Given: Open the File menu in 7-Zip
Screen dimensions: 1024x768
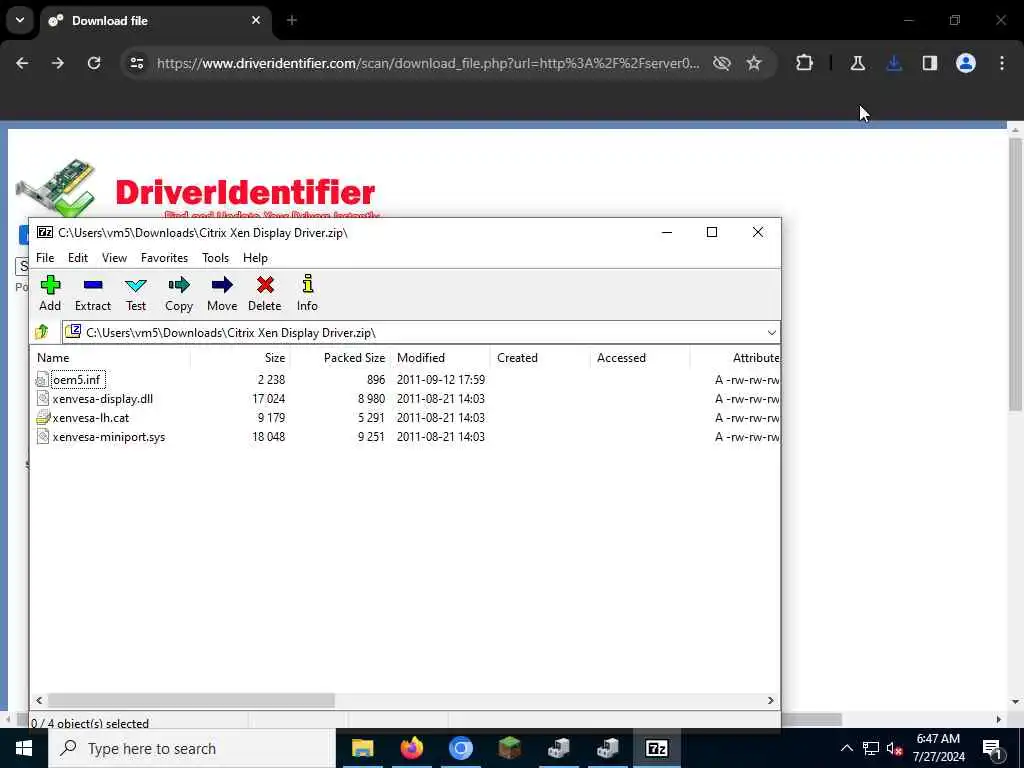Looking at the screenshot, I should tap(45, 258).
